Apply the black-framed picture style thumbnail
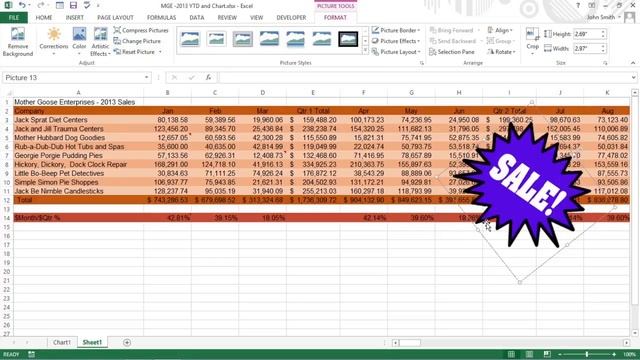This screenshot has height=360, width=640. point(348,39)
